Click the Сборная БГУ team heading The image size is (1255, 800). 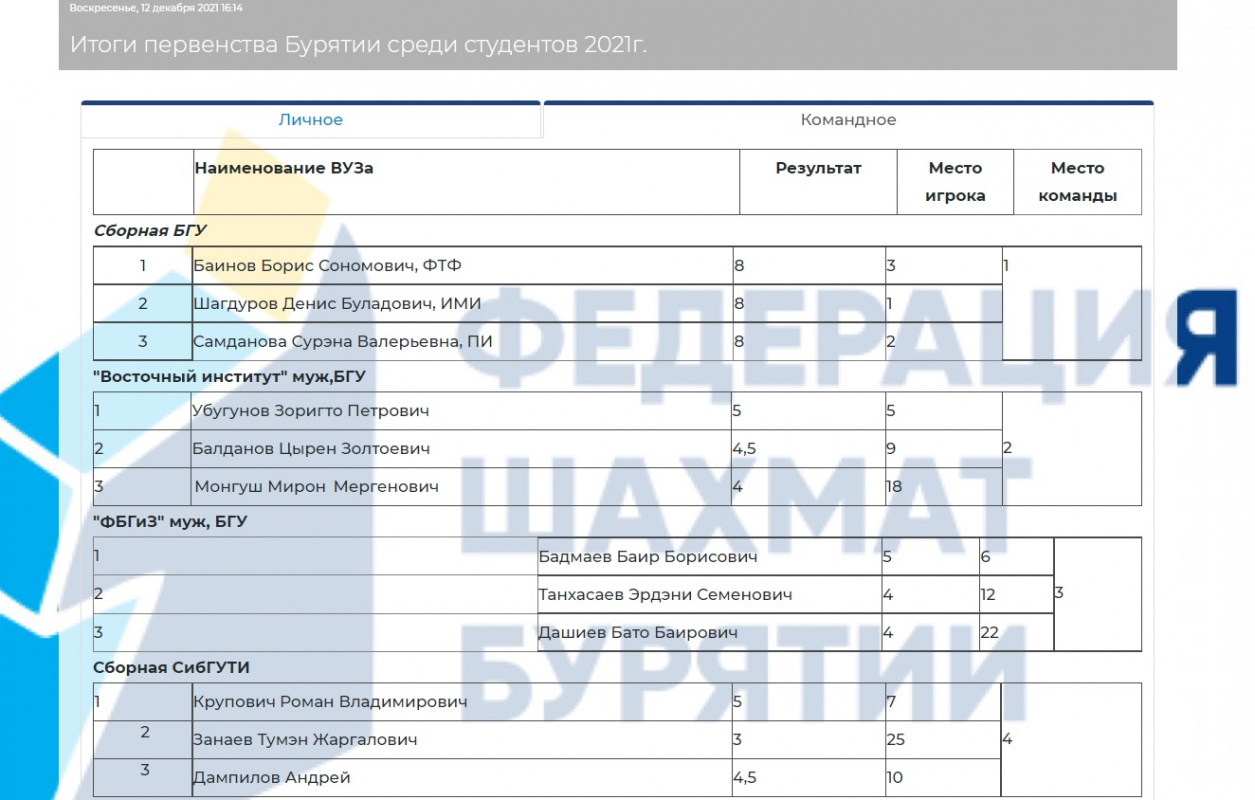click(150, 230)
